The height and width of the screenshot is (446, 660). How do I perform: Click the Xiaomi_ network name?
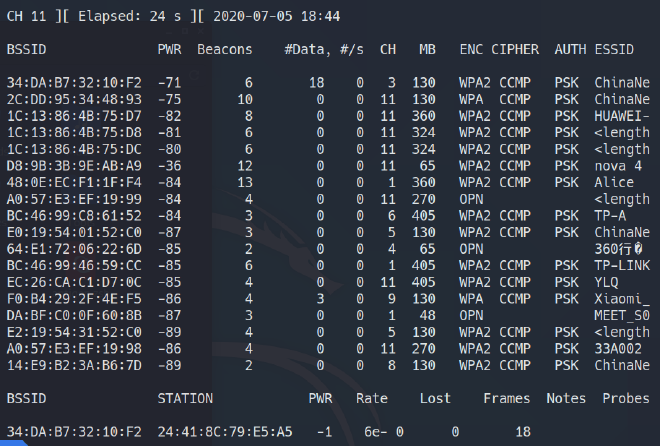[x=621, y=299]
